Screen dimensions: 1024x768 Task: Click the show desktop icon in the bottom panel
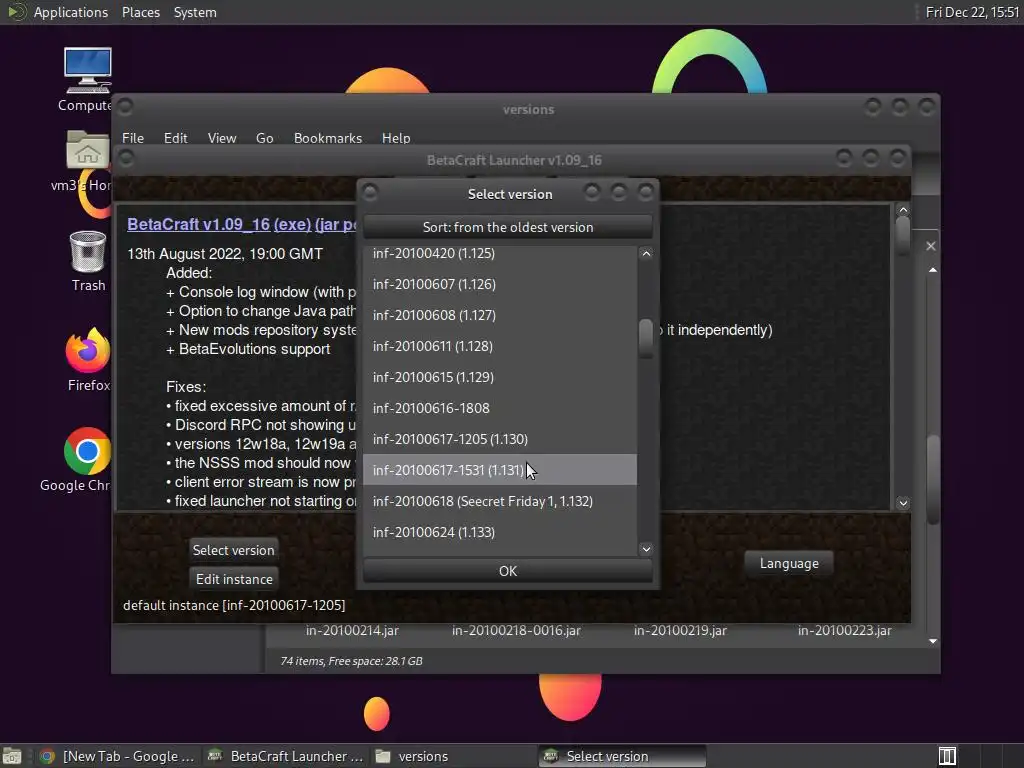pyautogui.click(x=12, y=756)
